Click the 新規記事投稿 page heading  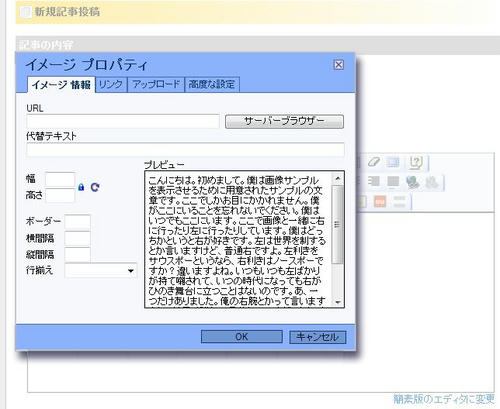(x=67, y=12)
